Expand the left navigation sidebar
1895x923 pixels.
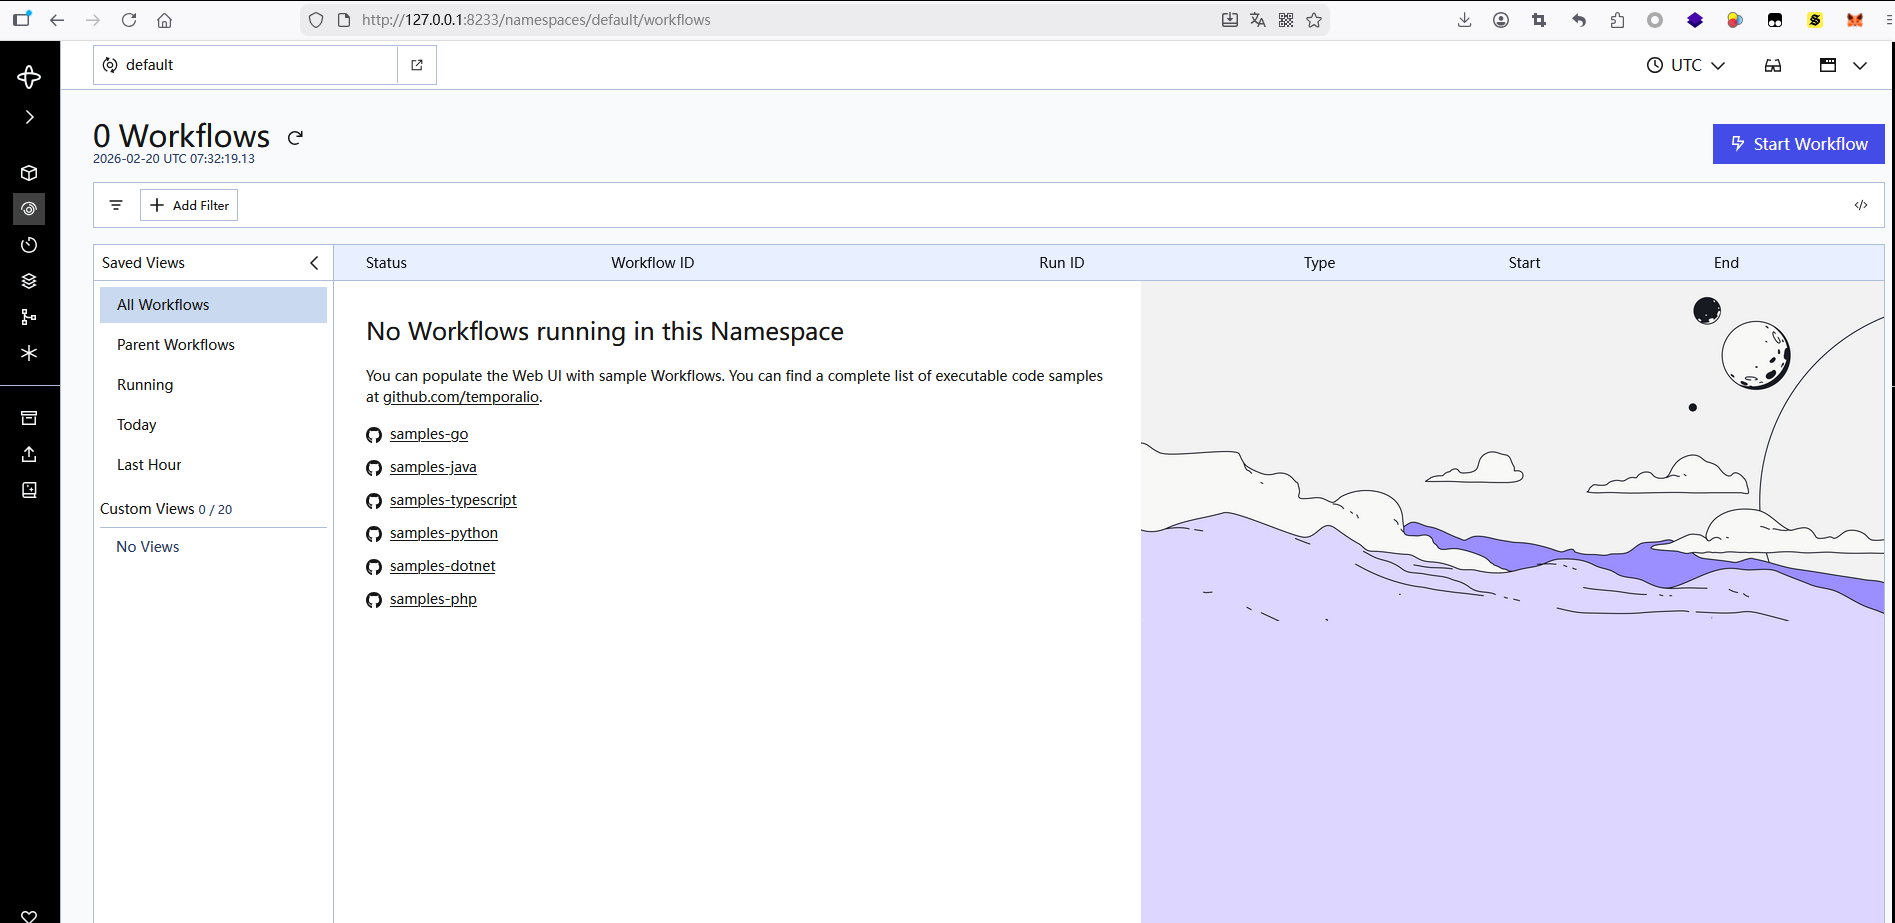point(29,117)
